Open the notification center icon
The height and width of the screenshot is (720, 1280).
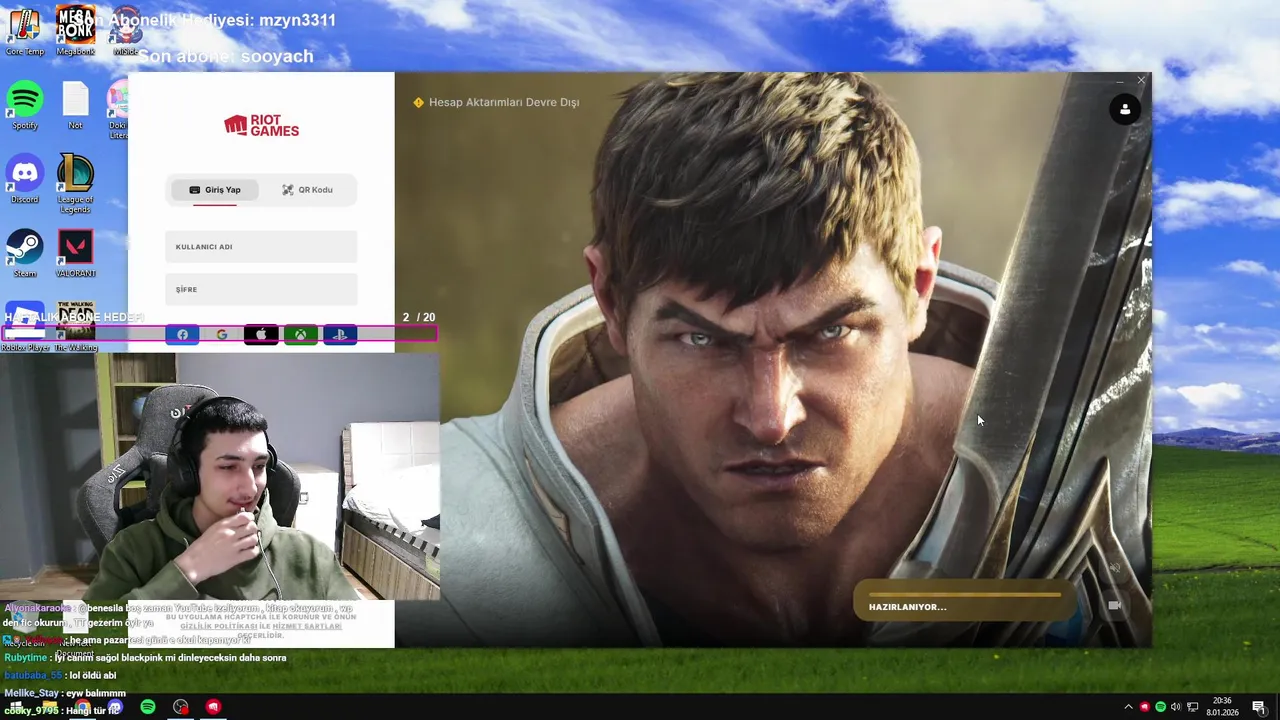tap(1258, 707)
